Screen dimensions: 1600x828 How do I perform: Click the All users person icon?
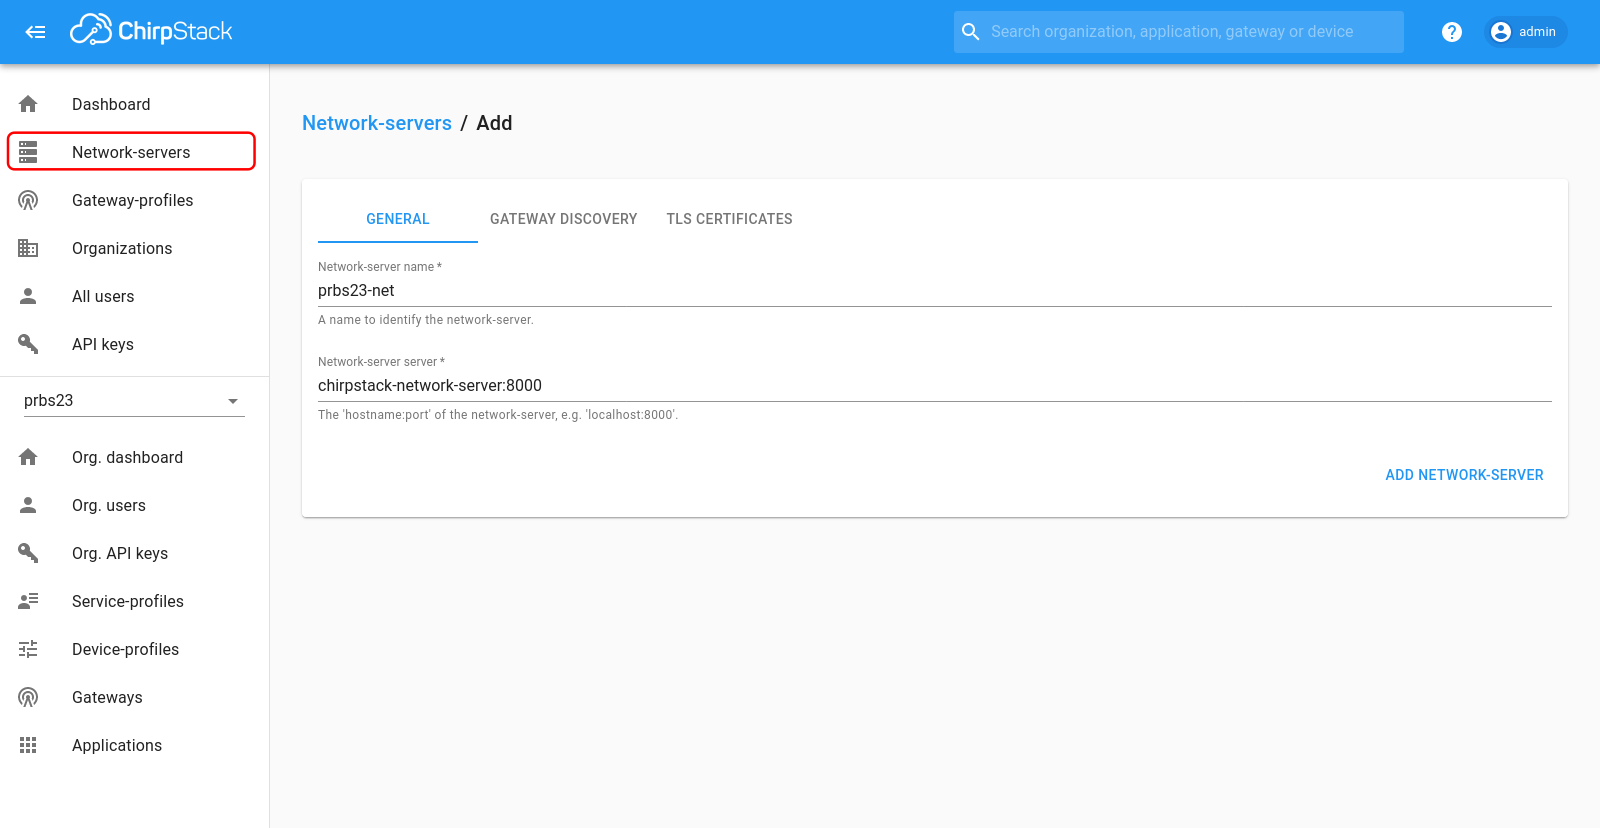[28, 296]
